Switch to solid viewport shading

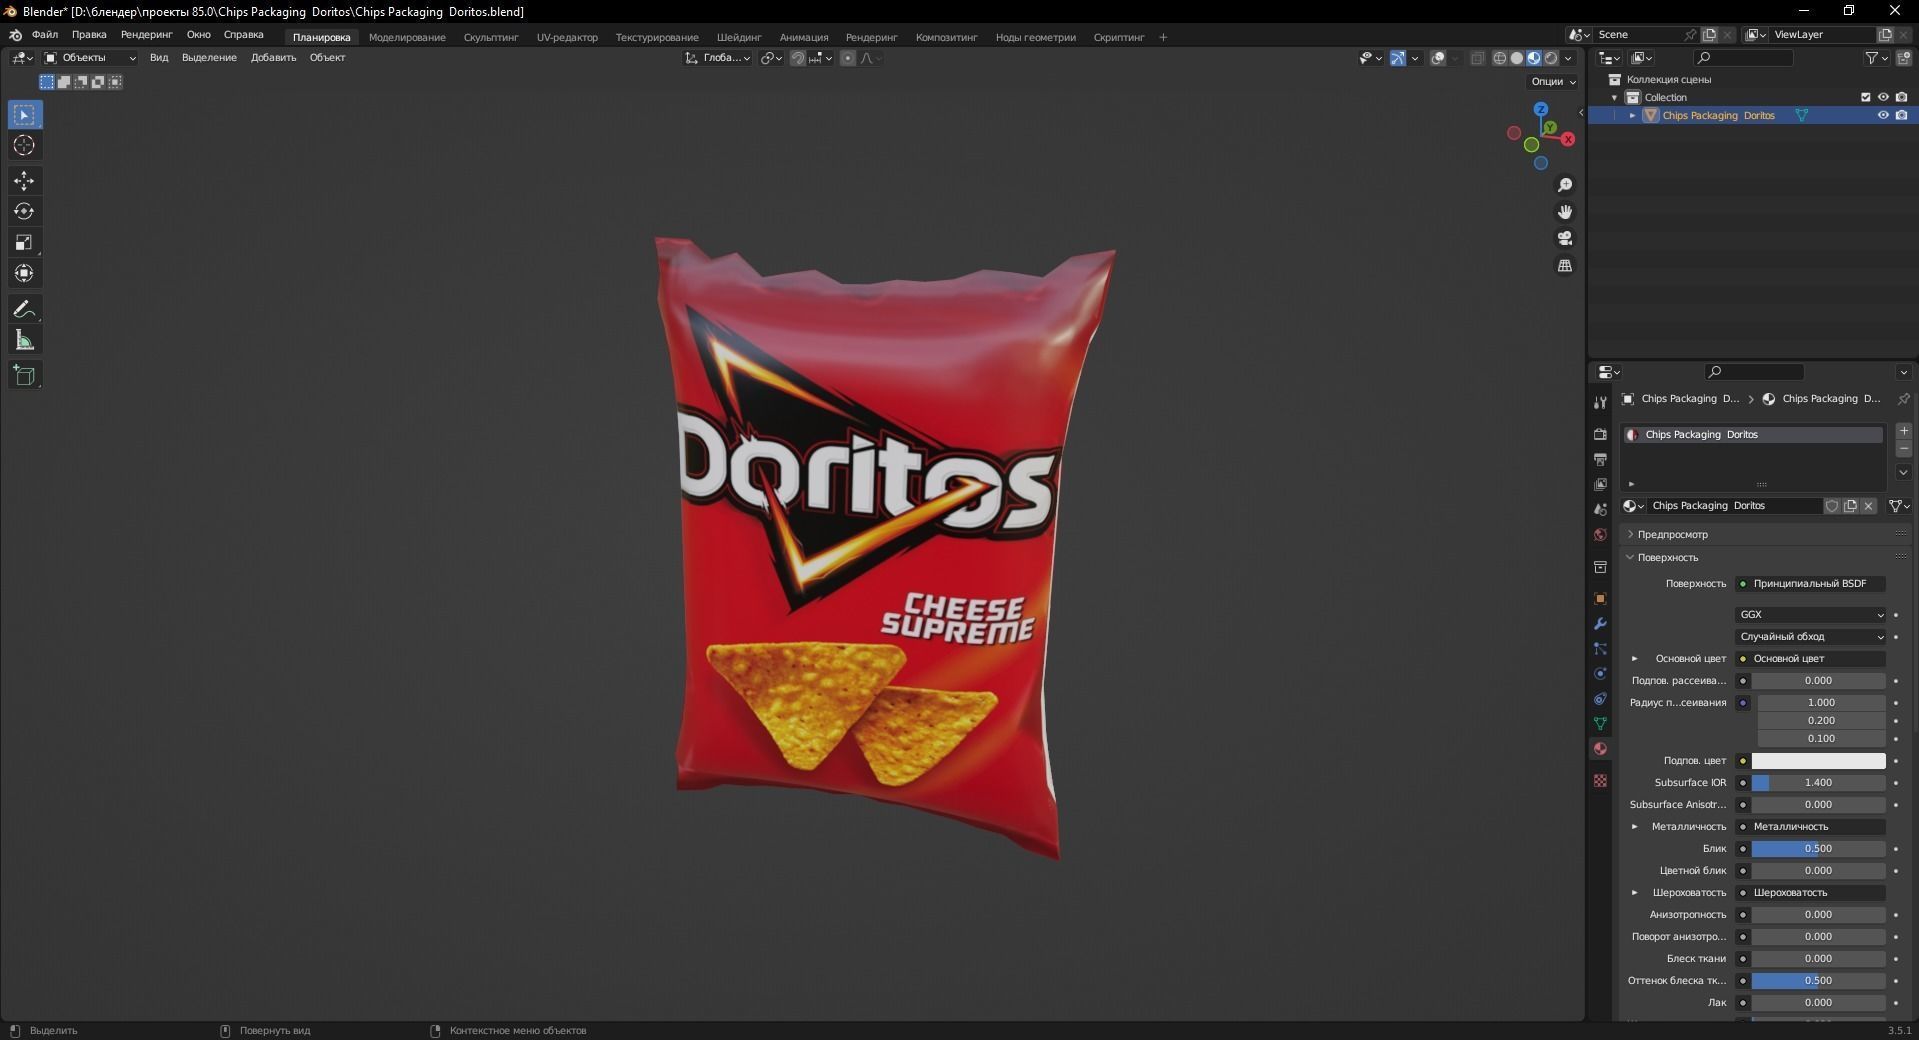coord(1516,58)
